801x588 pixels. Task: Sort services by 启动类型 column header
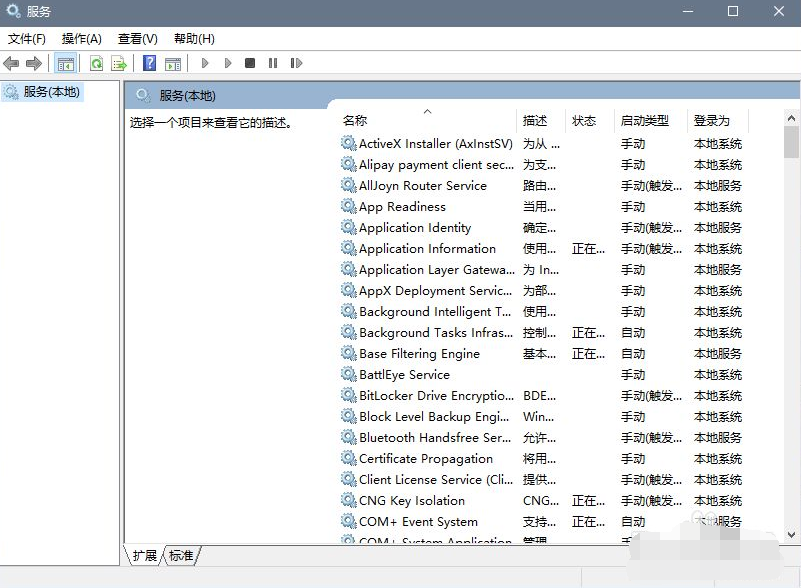(644, 121)
